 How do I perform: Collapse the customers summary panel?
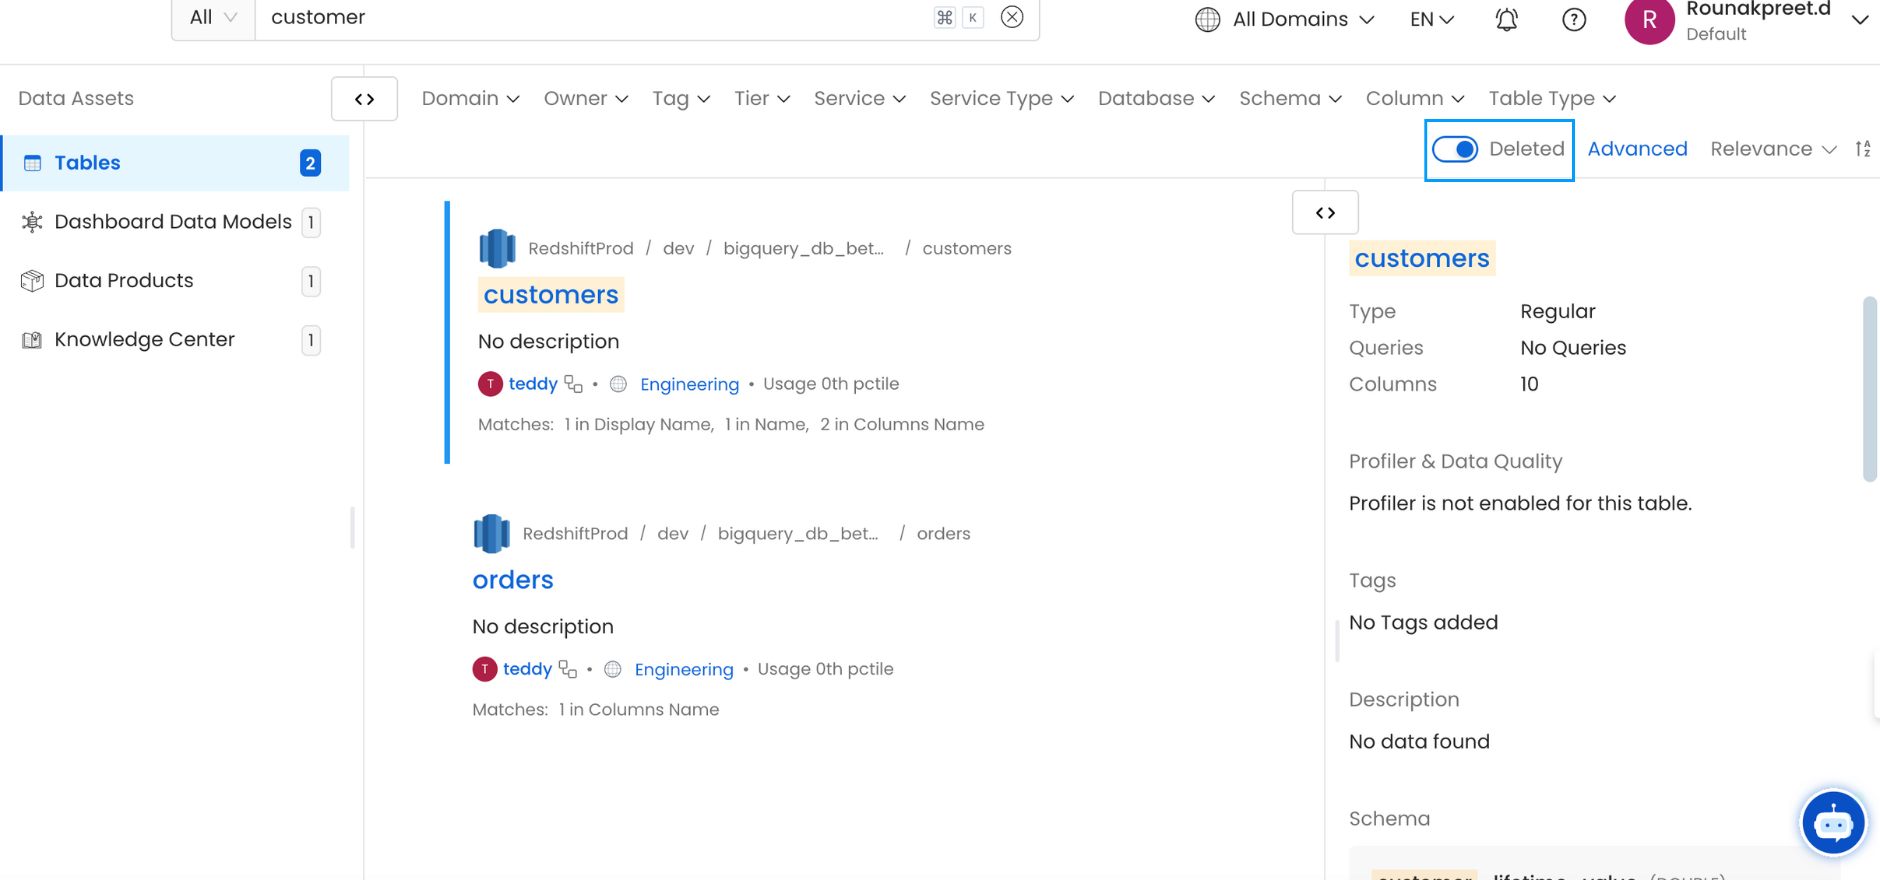click(x=1325, y=213)
